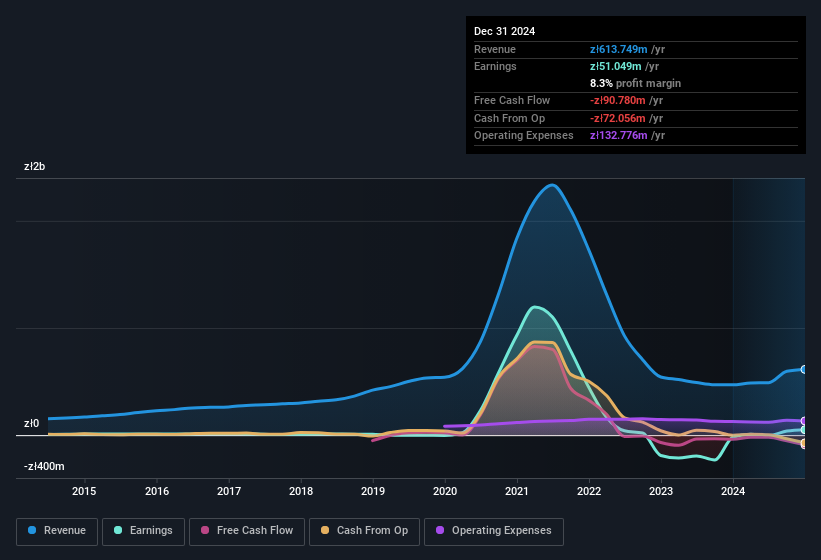The image size is (821, 560).
Task: Click the -zł90.780m free cash flow value
Action: tap(617, 100)
